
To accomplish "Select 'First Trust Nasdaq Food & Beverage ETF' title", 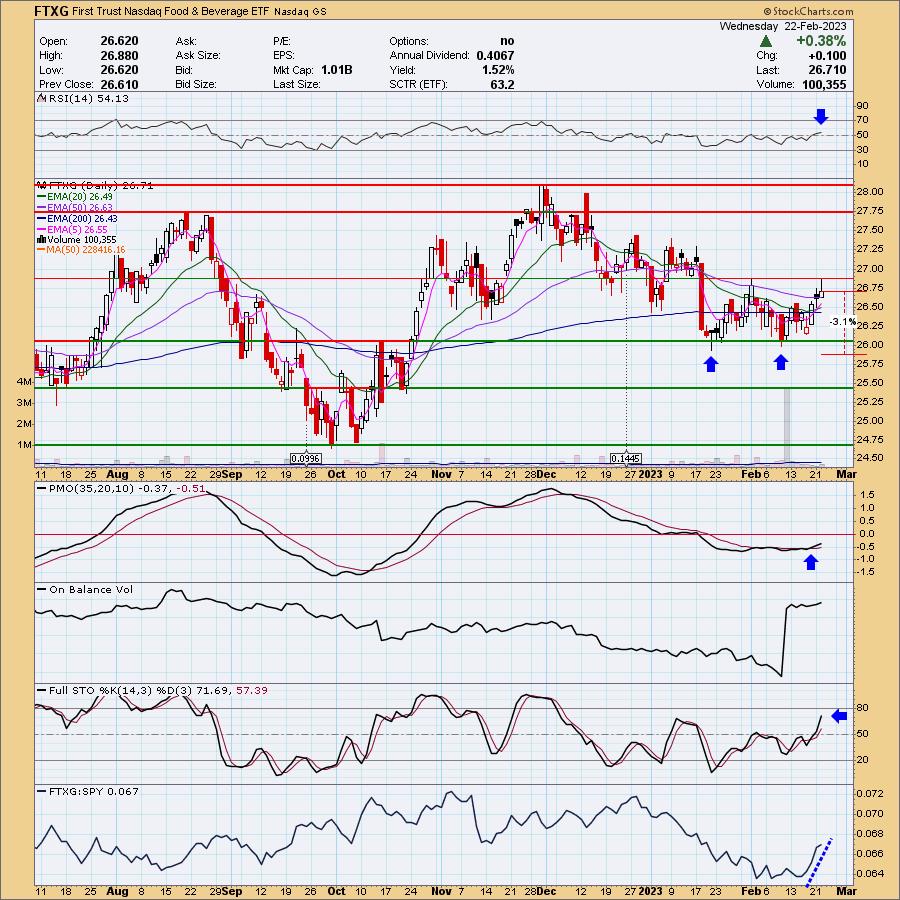I will [170, 11].
